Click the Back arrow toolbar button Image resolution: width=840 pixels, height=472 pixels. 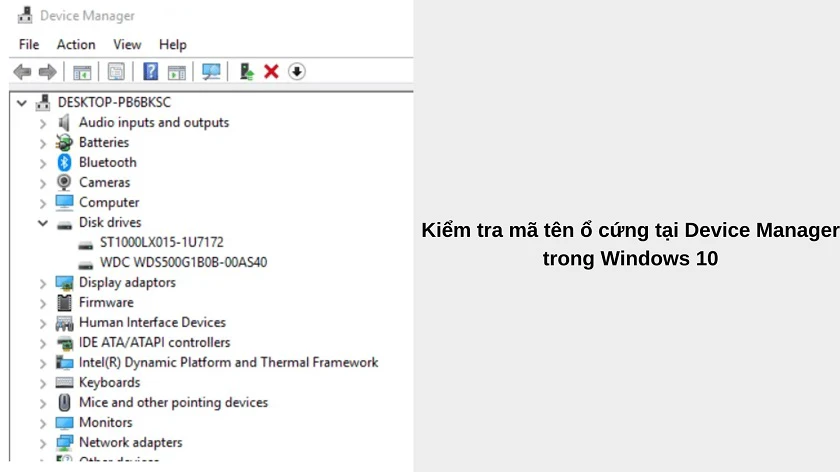click(22, 72)
